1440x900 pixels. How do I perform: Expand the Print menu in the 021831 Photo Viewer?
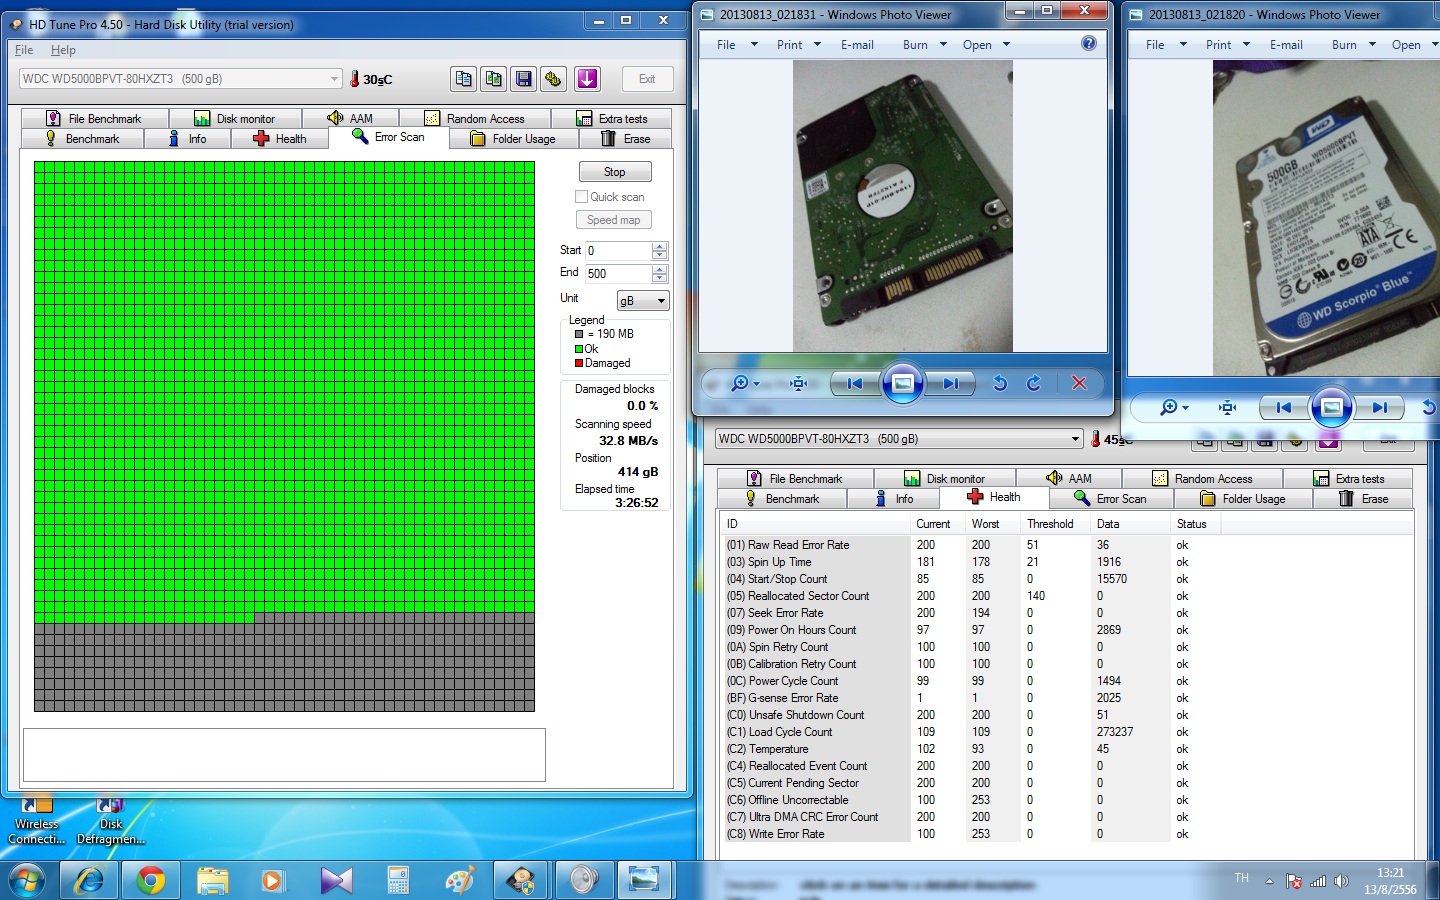click(x=798, y=44)
